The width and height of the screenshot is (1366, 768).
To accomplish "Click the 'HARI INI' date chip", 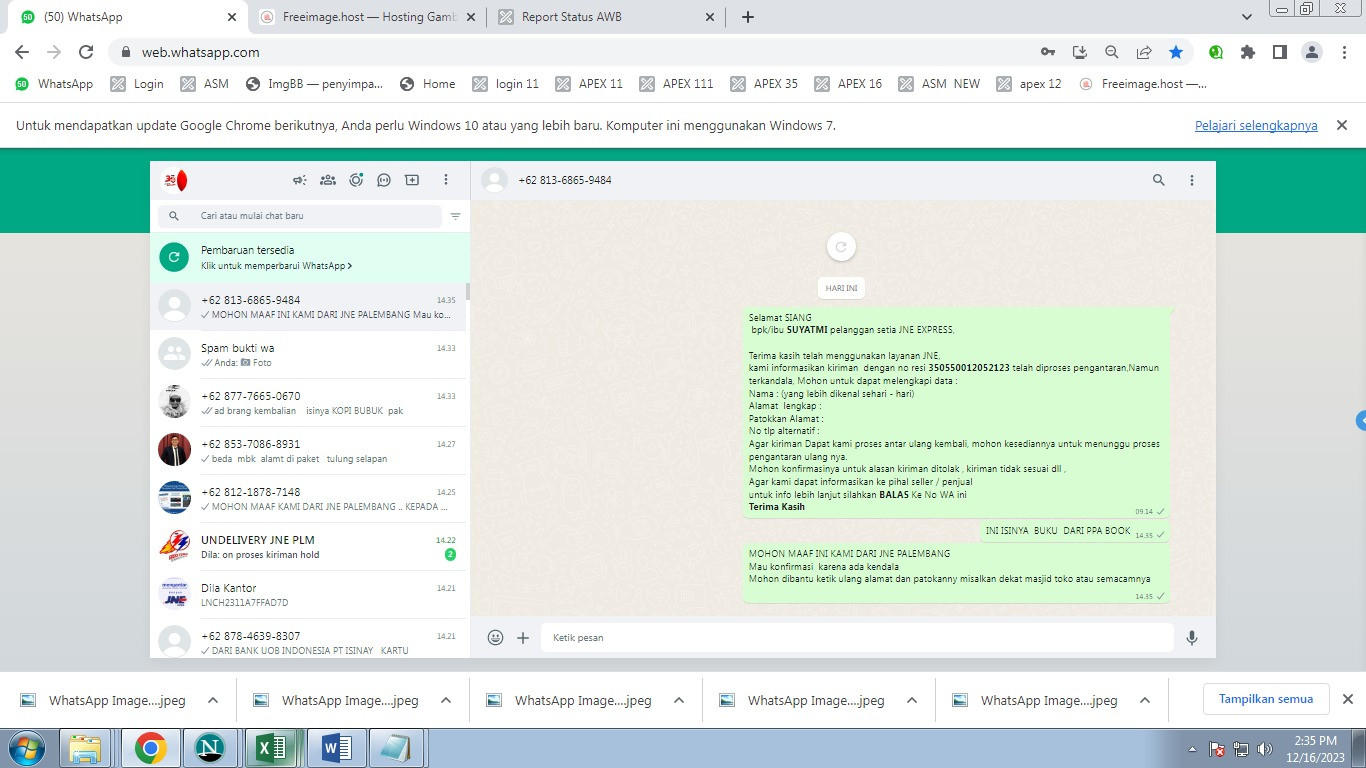I will pos(841,288).
